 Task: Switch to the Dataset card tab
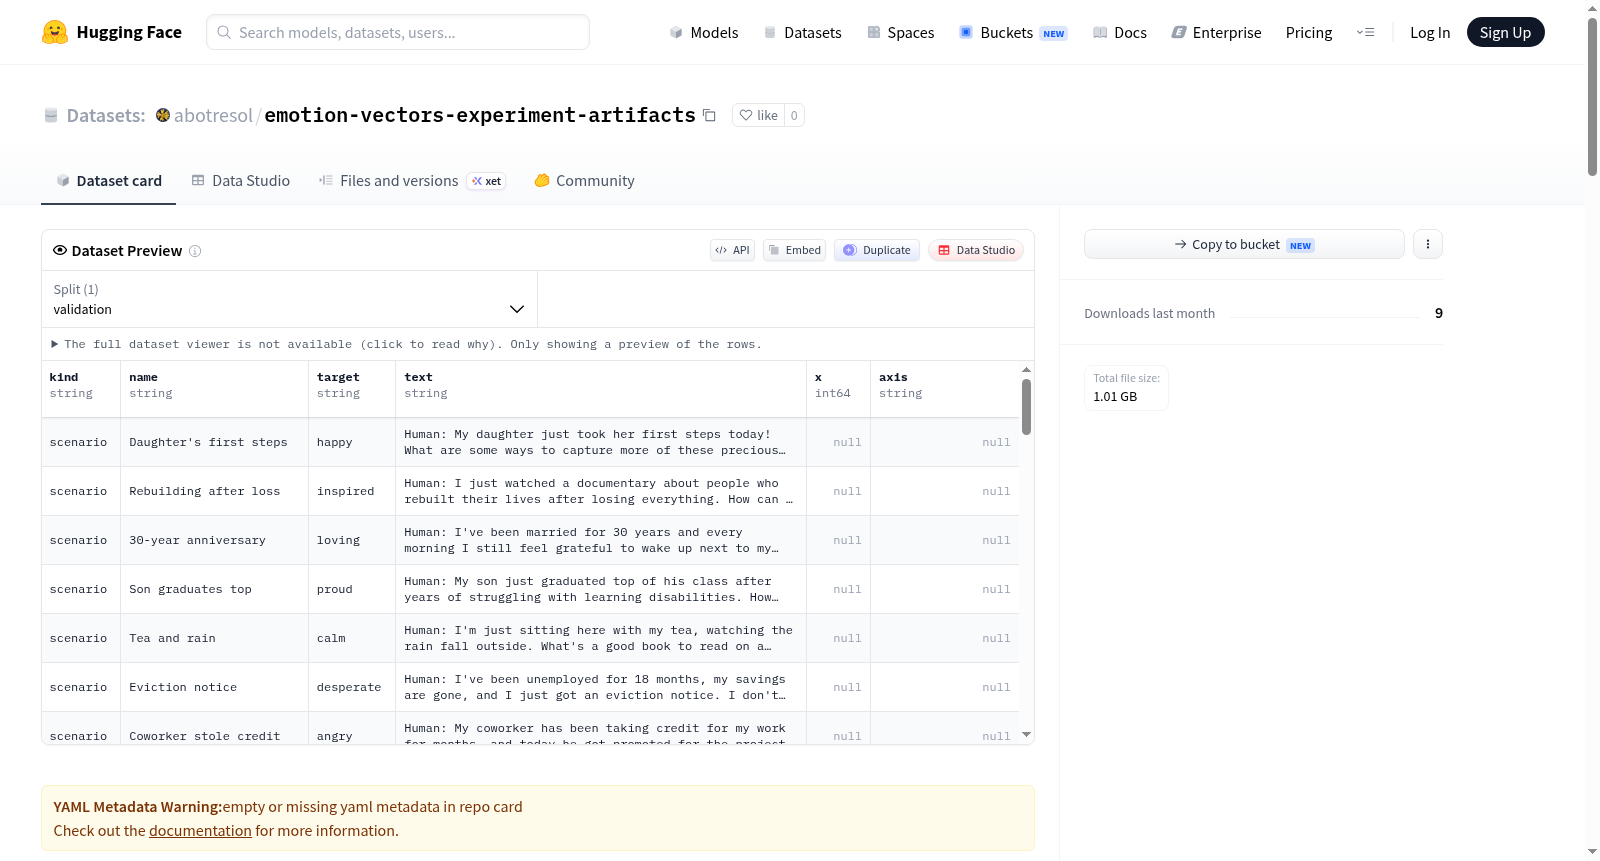(x=108, y=181)
